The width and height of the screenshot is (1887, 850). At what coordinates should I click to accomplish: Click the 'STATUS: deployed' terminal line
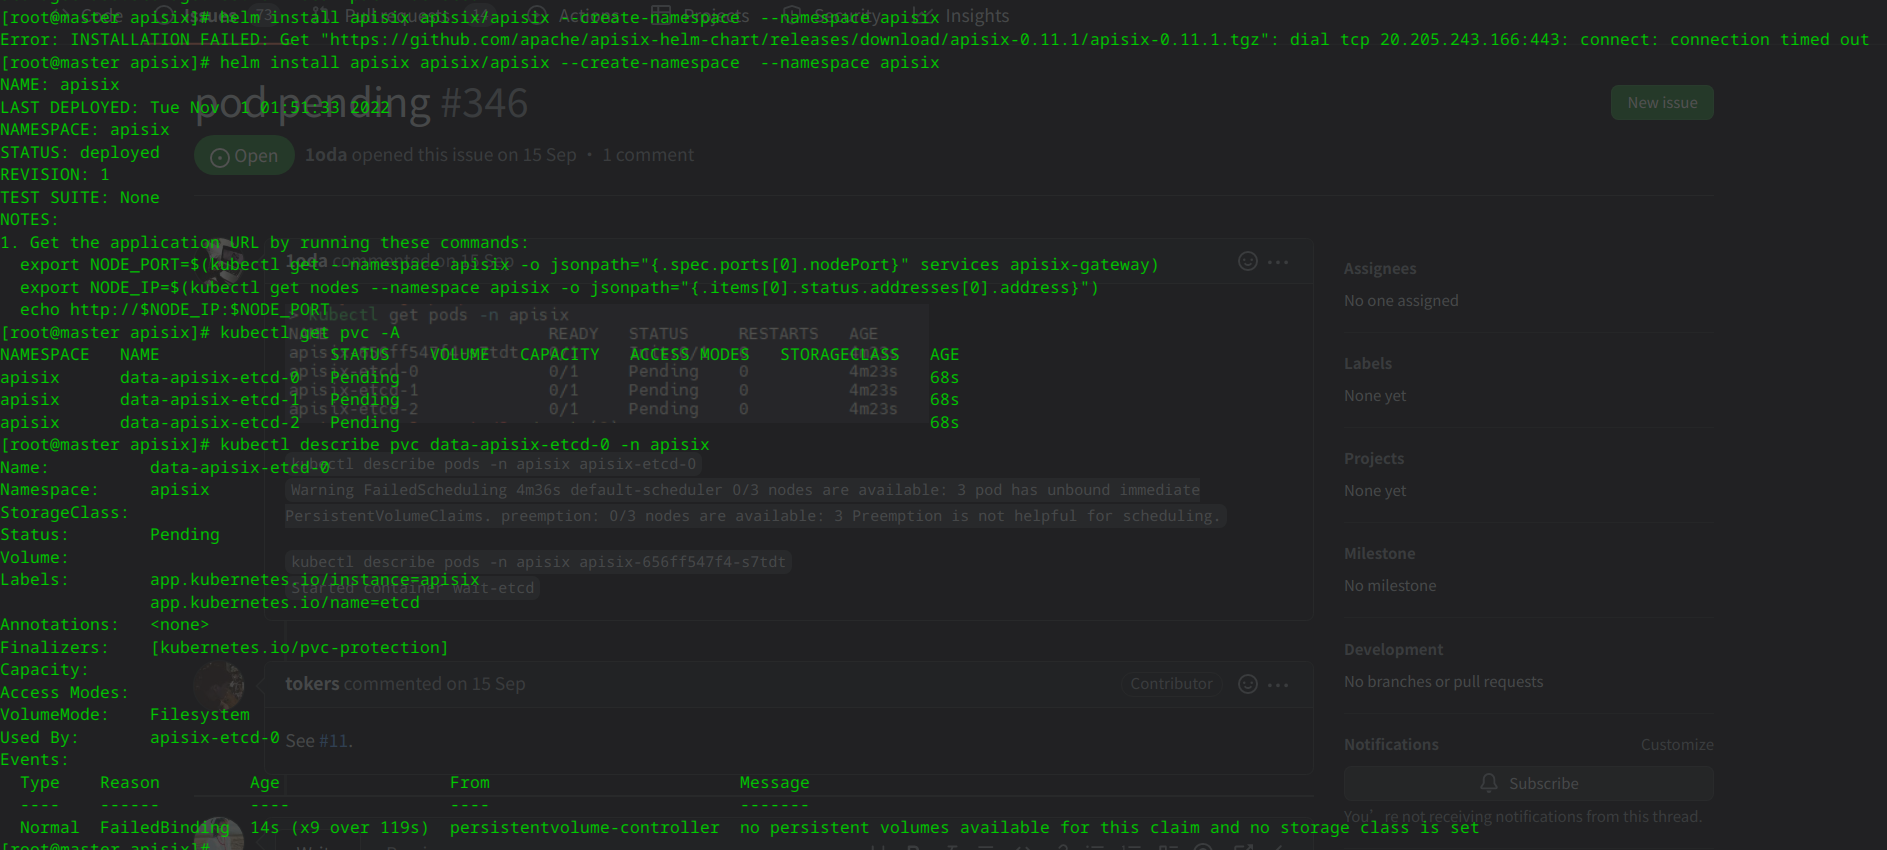(80, 153)
